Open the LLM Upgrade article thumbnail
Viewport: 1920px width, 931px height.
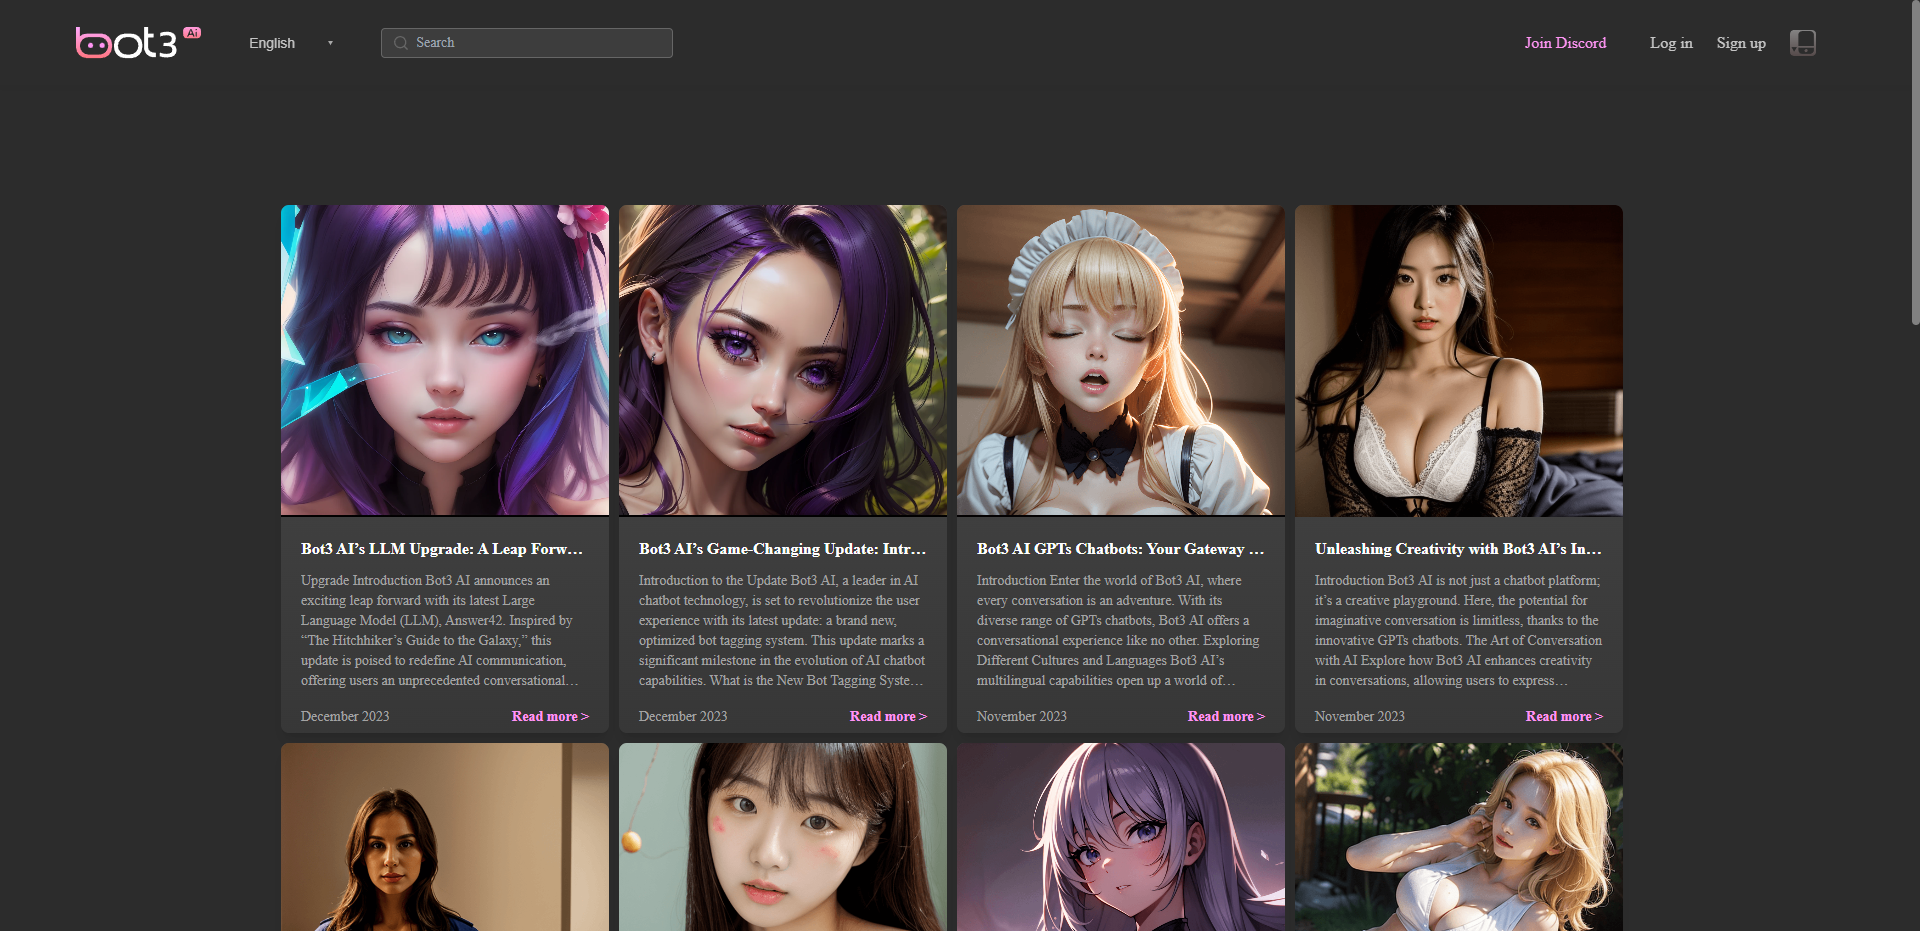pos(445,360)
